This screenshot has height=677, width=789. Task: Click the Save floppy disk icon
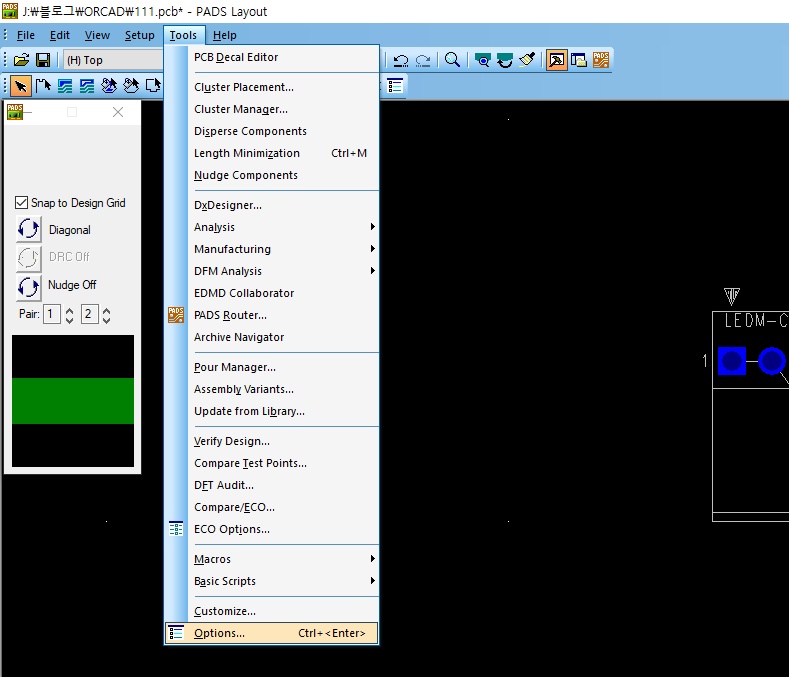43,60
